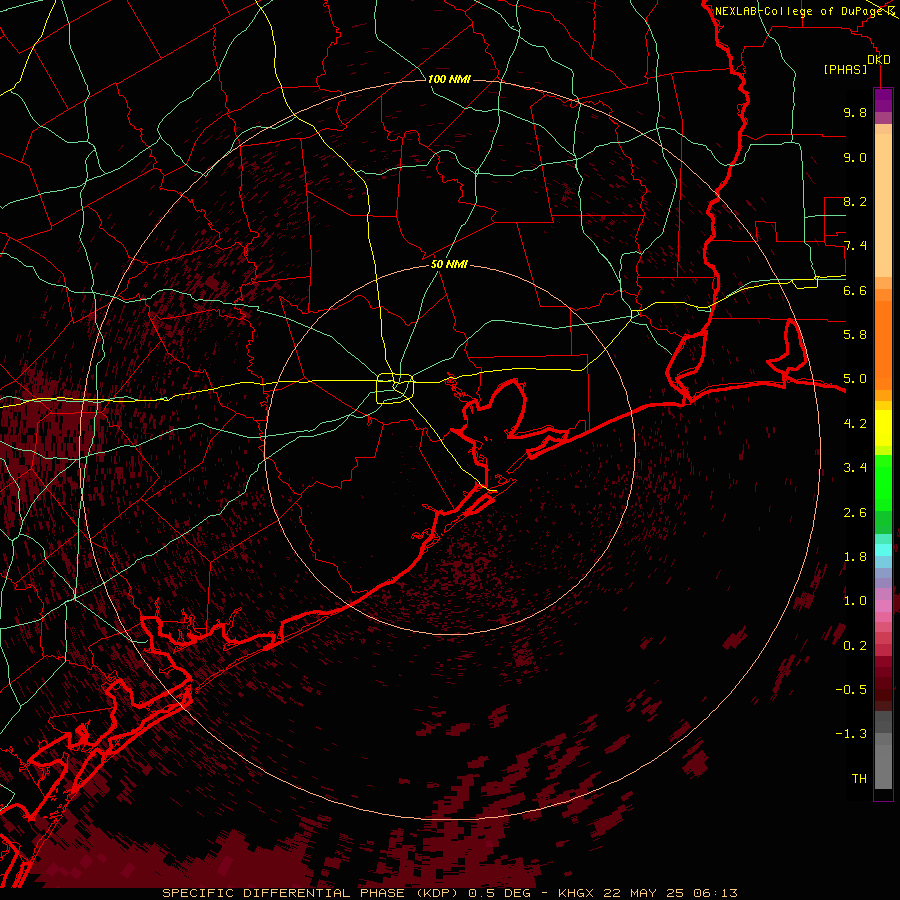900x900 pixels.
Task: Click the 6.6 scale value
Action: 855,290
